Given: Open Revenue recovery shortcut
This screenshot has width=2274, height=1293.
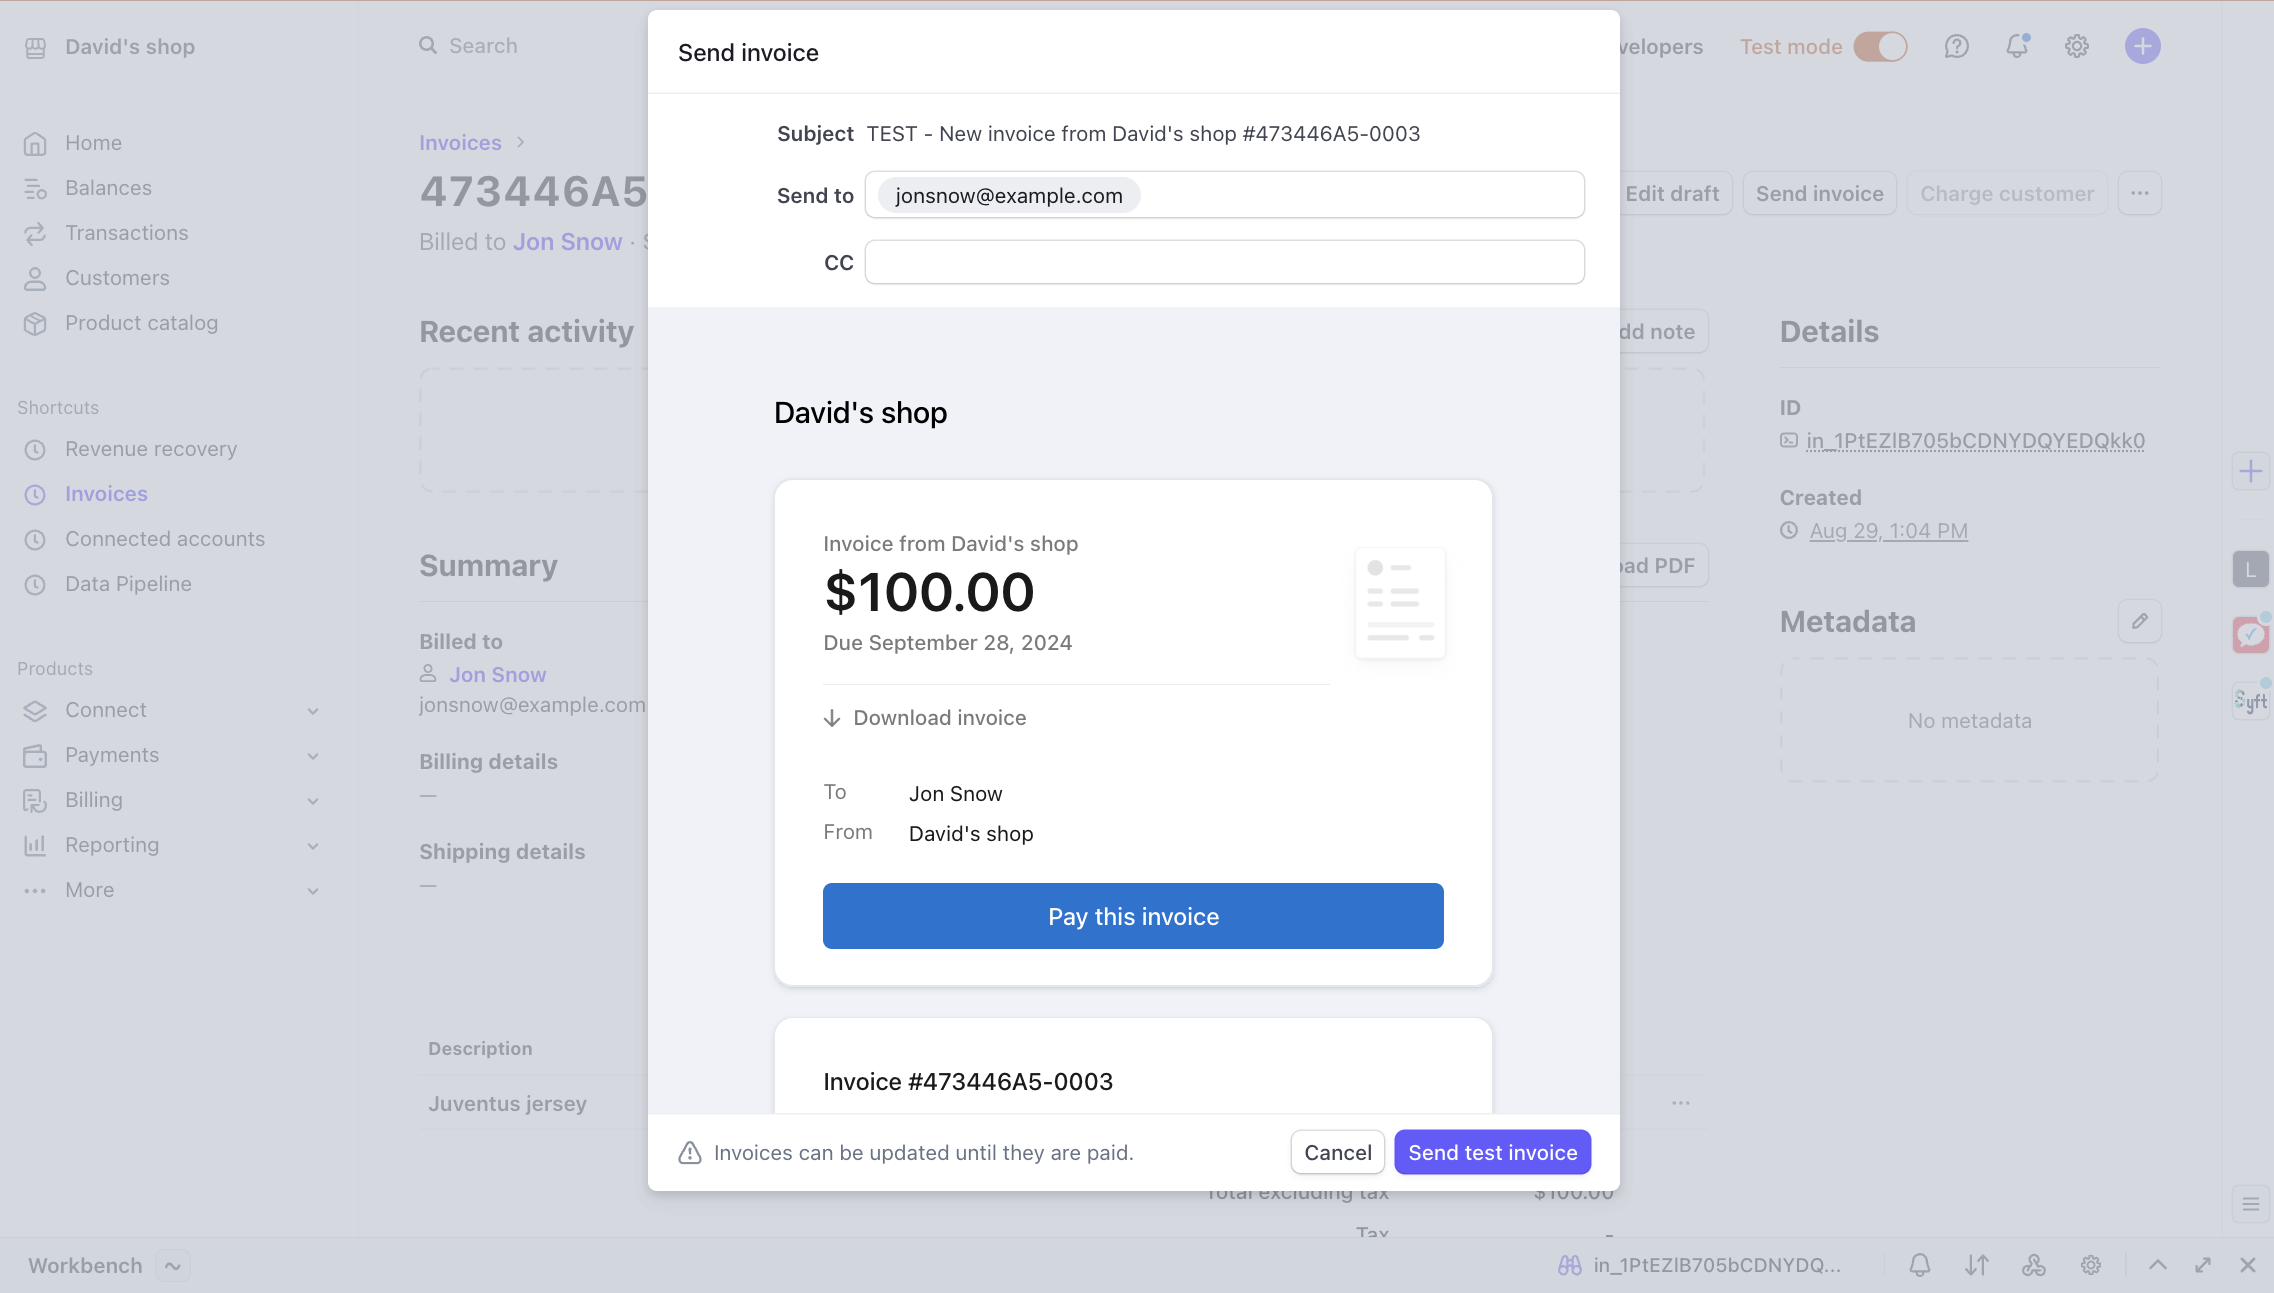Looking at the screenshot, I should pos(151,449).
